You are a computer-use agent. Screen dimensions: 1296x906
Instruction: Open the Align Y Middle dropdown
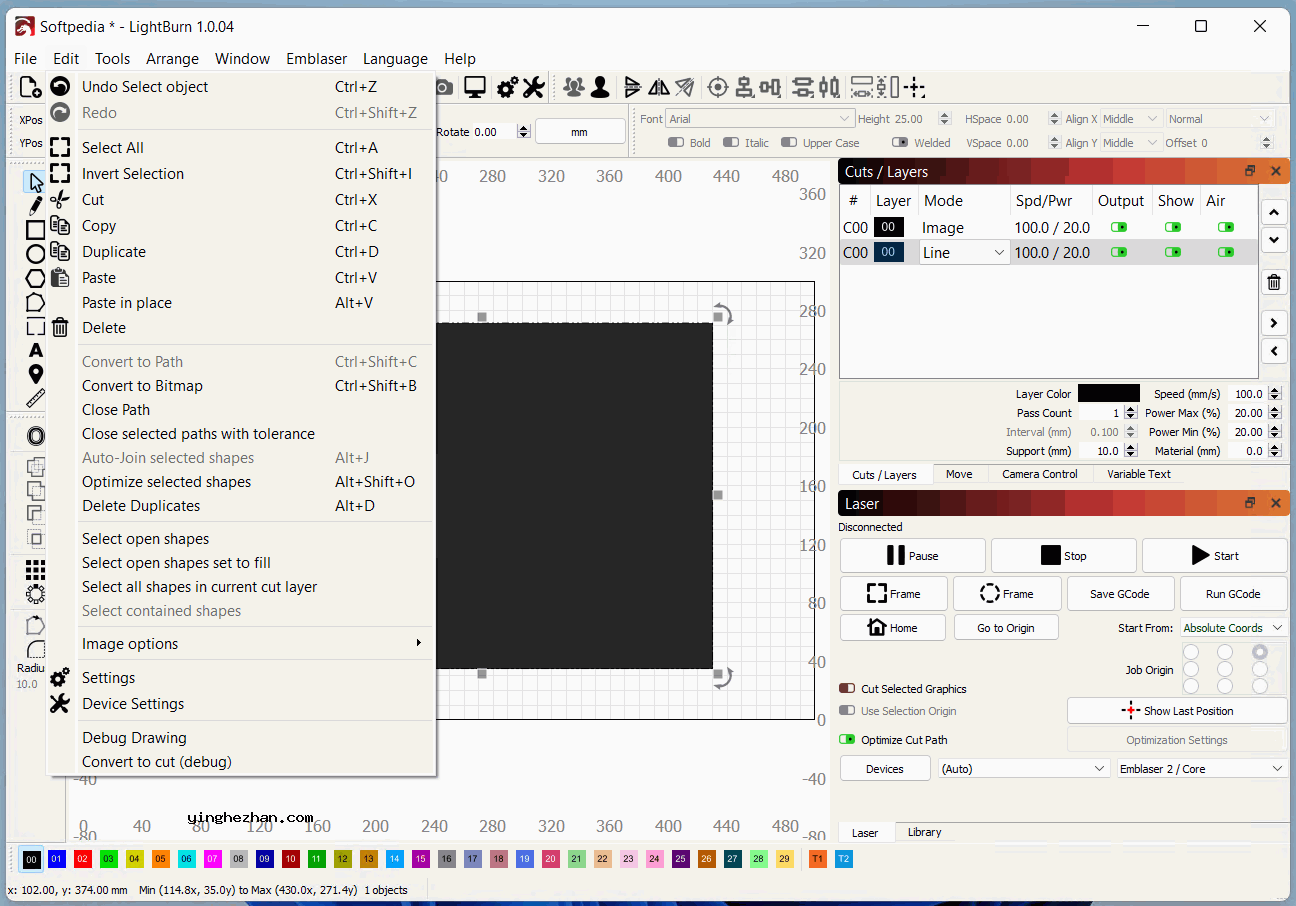(1131, 143)
